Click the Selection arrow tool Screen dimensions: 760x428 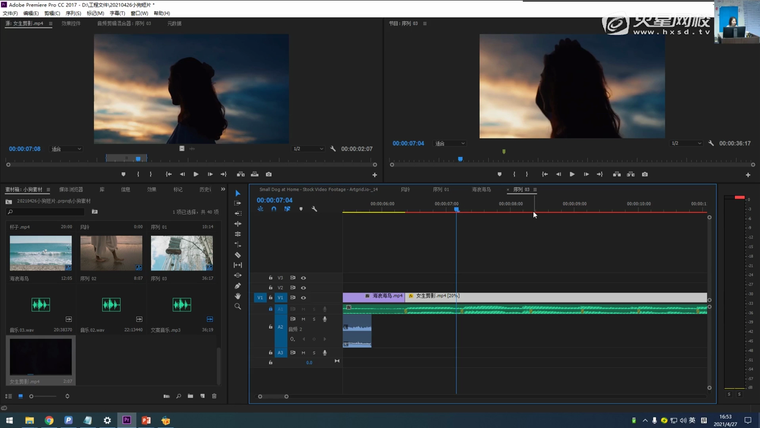pos(238,193)
